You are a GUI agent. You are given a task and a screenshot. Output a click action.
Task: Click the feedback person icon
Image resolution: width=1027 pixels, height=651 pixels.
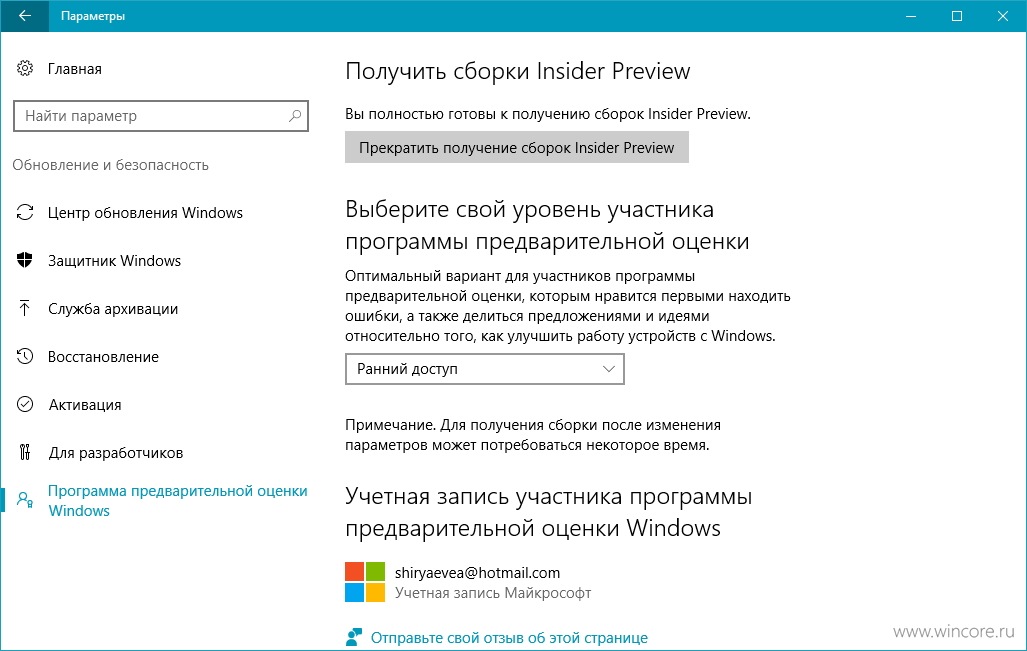[354, 637]
